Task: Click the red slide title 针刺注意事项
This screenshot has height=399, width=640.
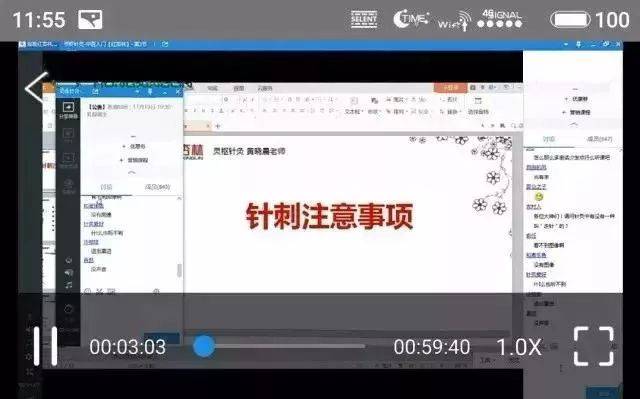Action: point(329,216)
